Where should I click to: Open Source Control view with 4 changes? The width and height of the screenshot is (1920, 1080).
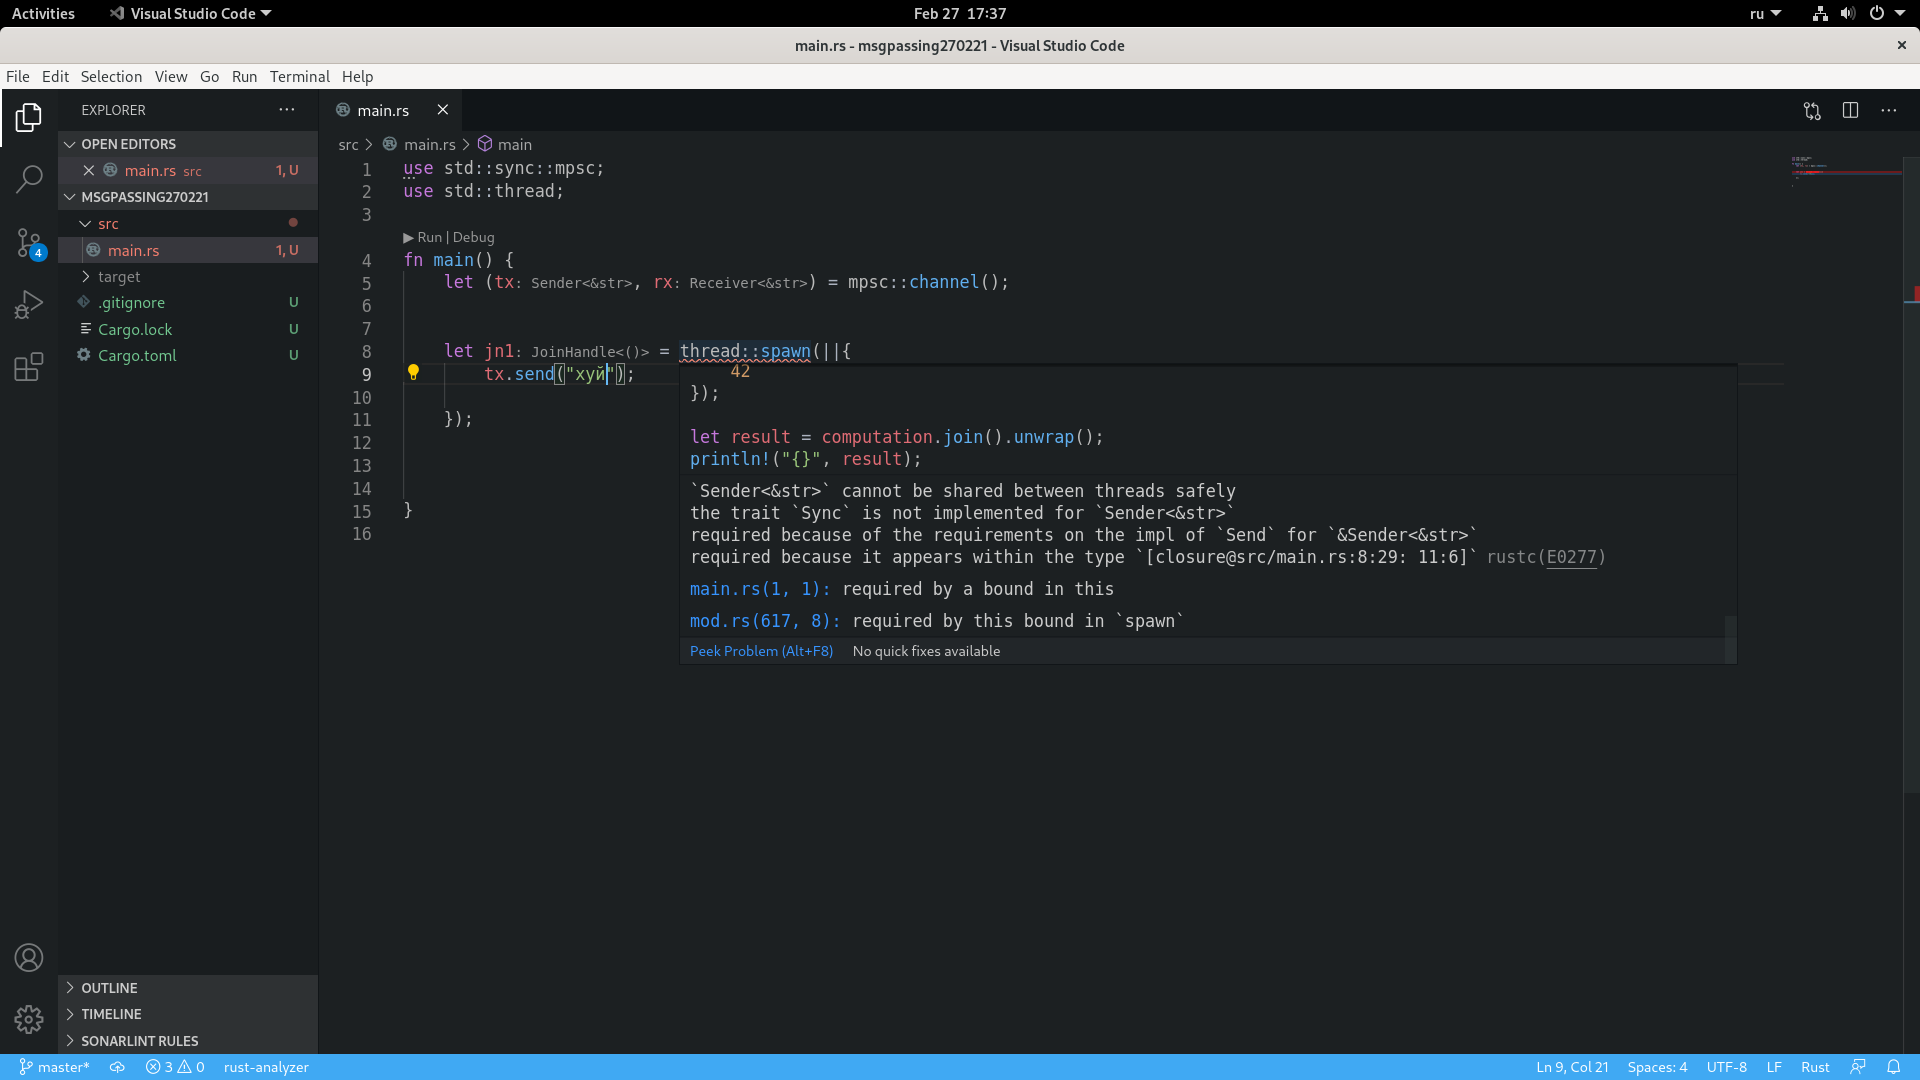click(x=29, y=243)
